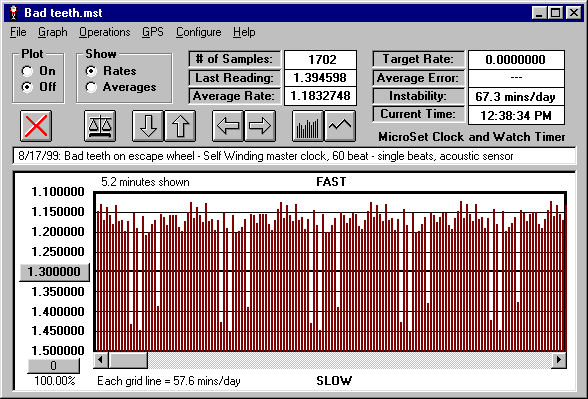This screenshot has height=399, width=588.
Task: Click the balance scales icon button
Action: pyautogui.click(x=100, y=126)
